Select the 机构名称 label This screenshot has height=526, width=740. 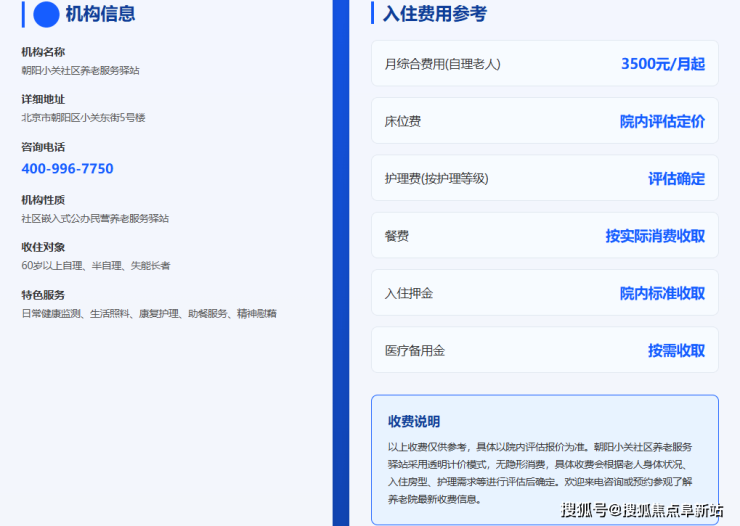(43, 52)
